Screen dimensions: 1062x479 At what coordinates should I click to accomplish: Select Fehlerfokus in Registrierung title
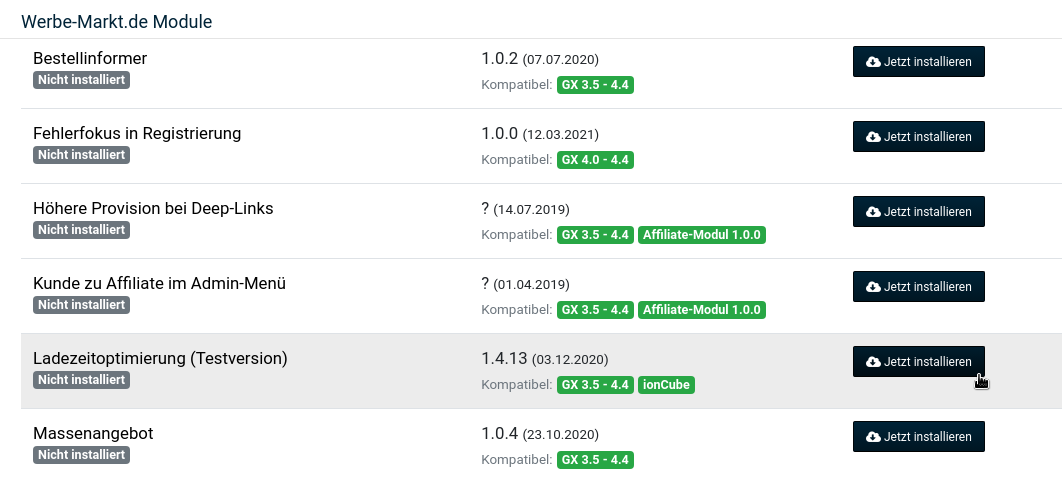(x=137, y=133)
